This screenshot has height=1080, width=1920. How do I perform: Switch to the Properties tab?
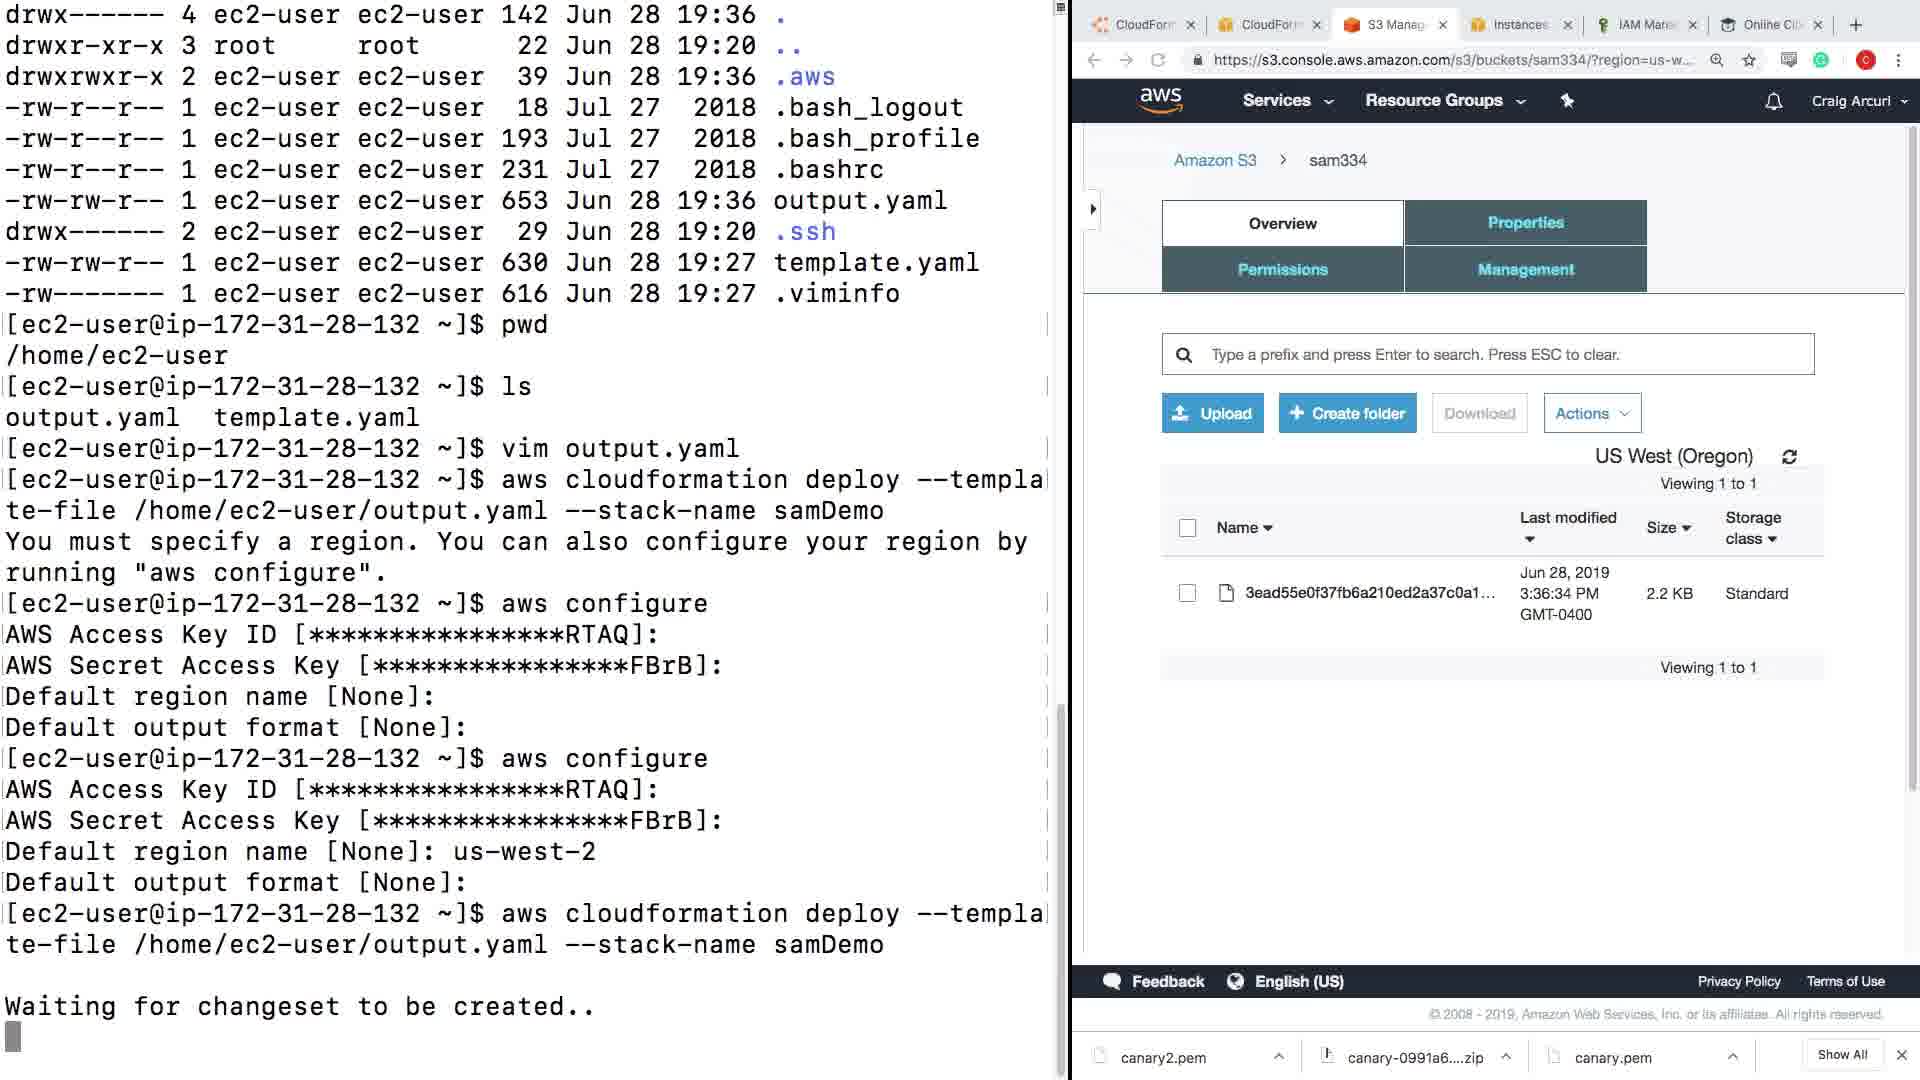1525,223
